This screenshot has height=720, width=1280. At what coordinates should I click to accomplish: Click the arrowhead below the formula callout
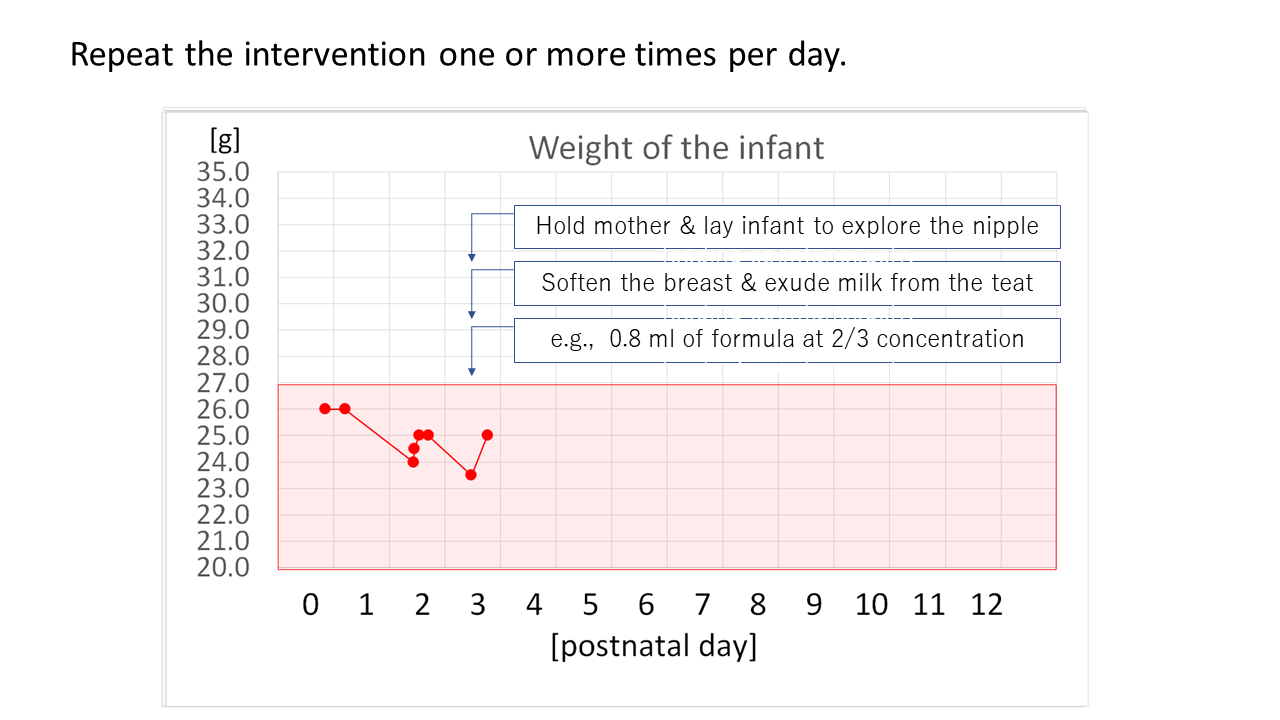point(472,372)
